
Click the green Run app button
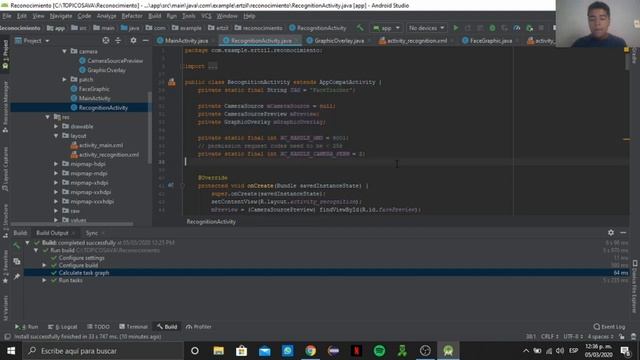pyautogui.click(x=456, y=28)
